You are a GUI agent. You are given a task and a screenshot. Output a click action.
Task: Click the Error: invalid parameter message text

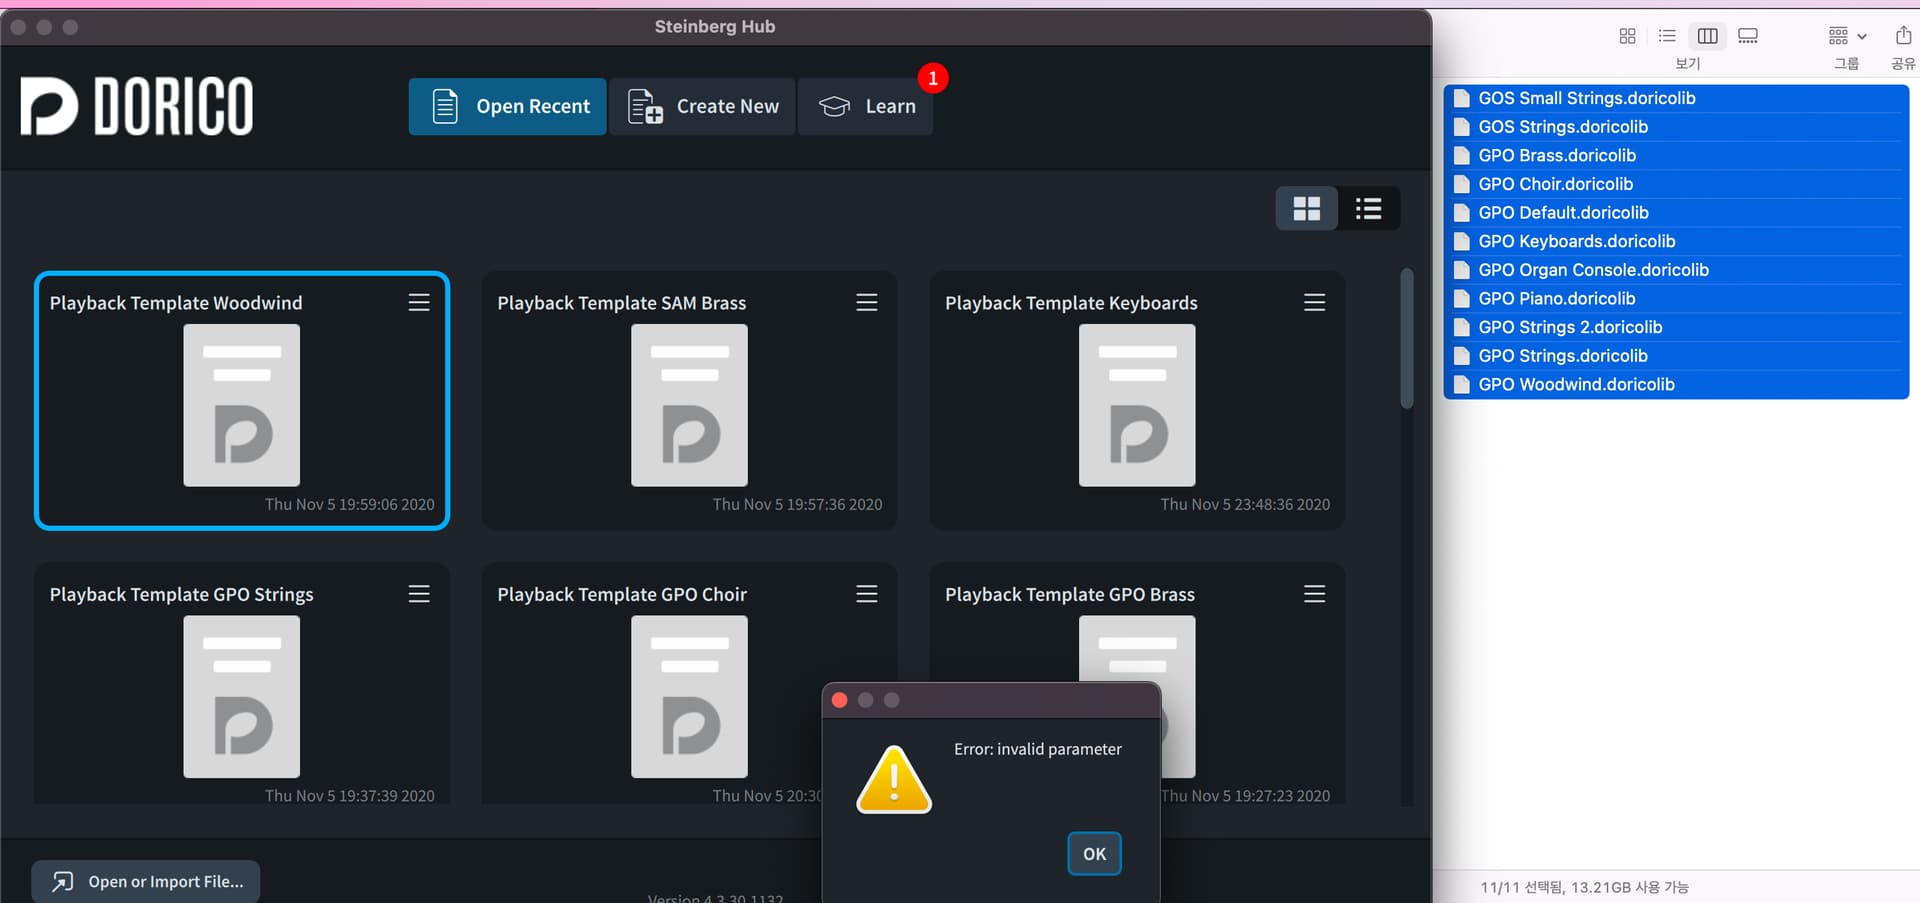click(x=1038, y=749)
